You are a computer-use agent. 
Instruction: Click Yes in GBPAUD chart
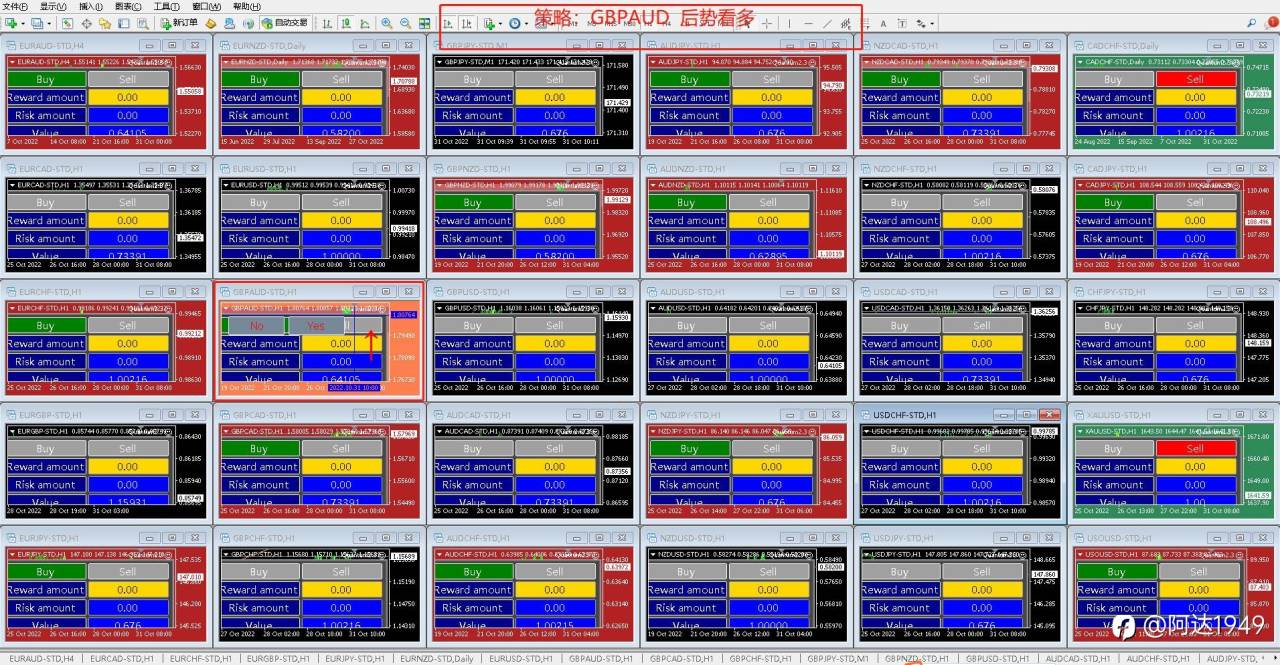click(x=316, y=325)
